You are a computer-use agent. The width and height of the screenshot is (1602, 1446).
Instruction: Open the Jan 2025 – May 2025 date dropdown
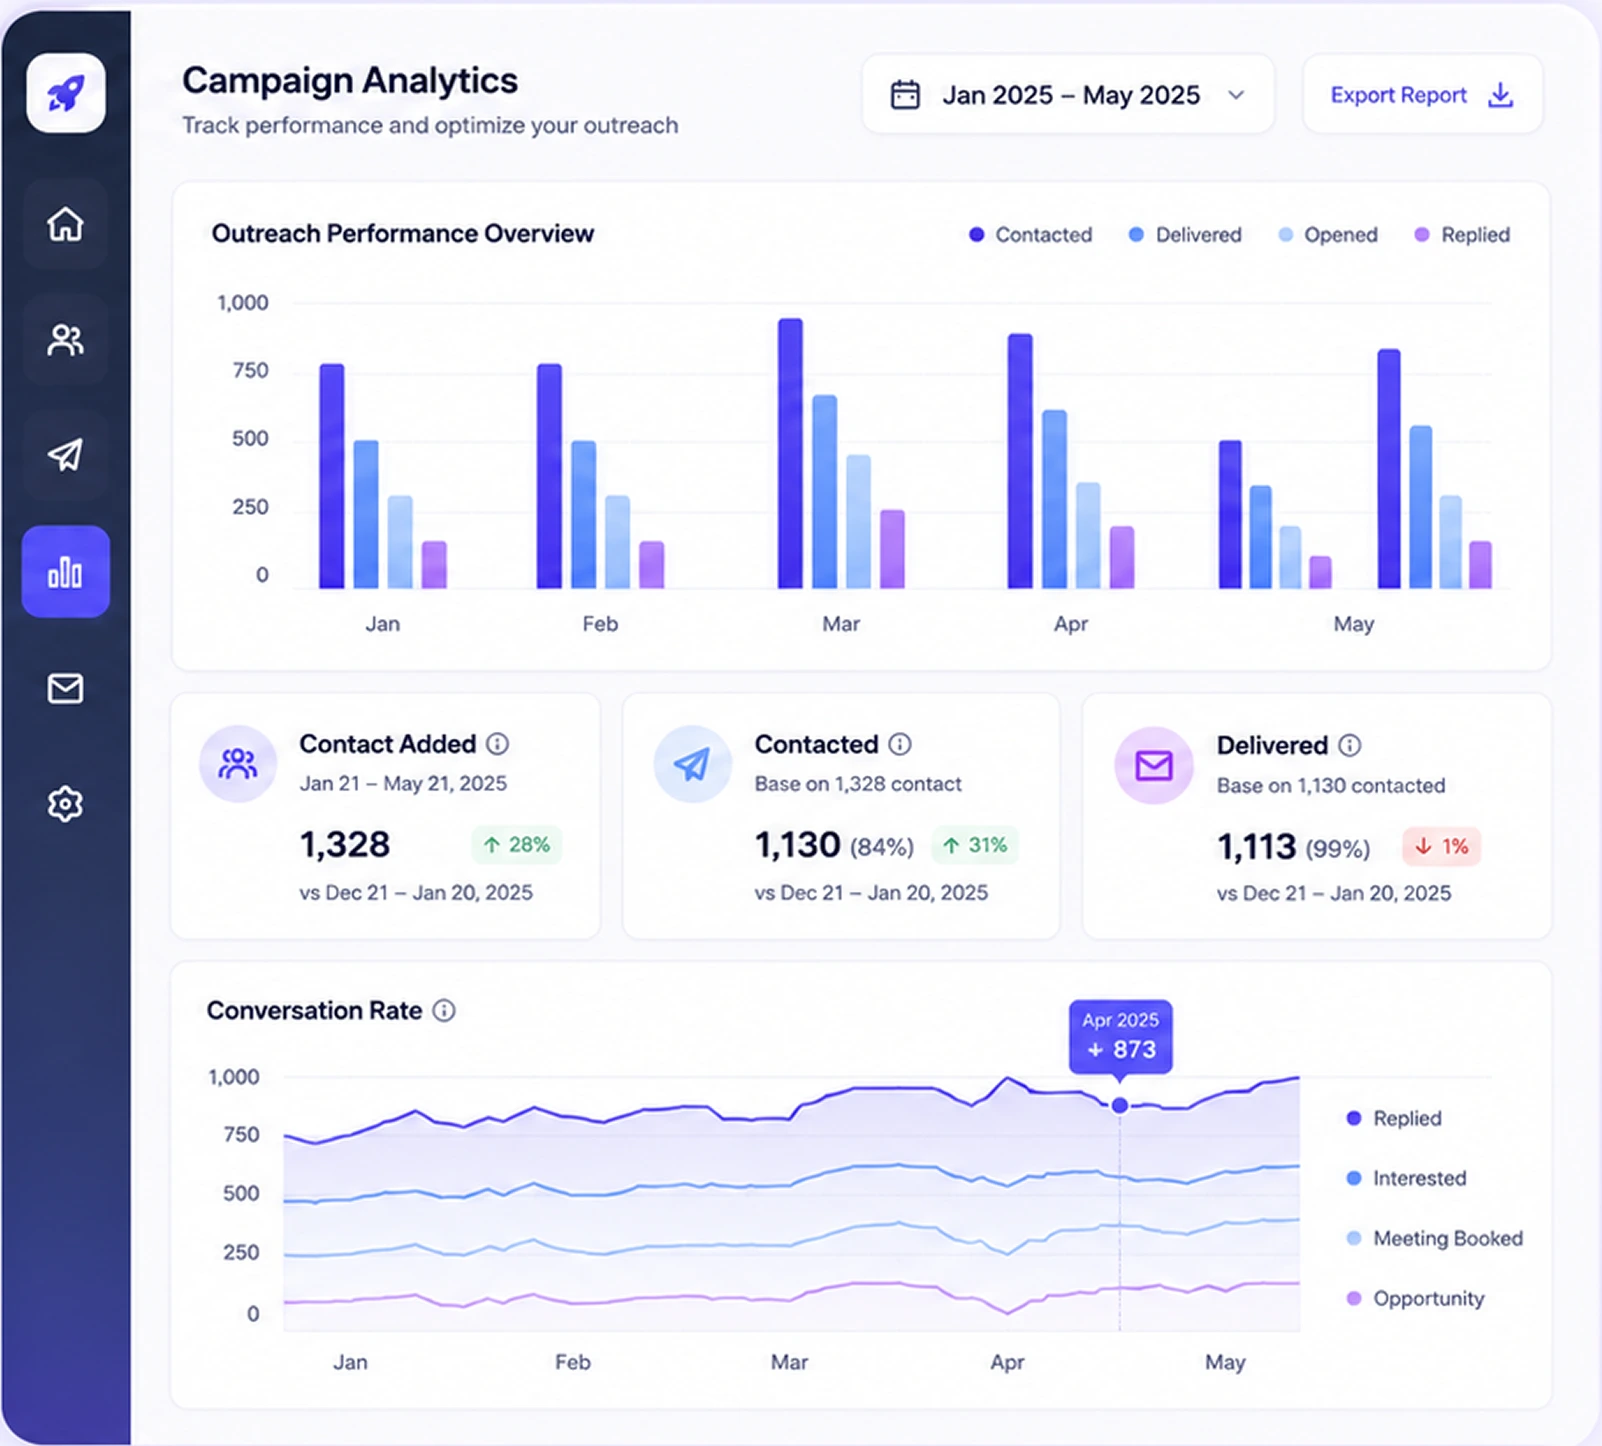coord(1068,95)
